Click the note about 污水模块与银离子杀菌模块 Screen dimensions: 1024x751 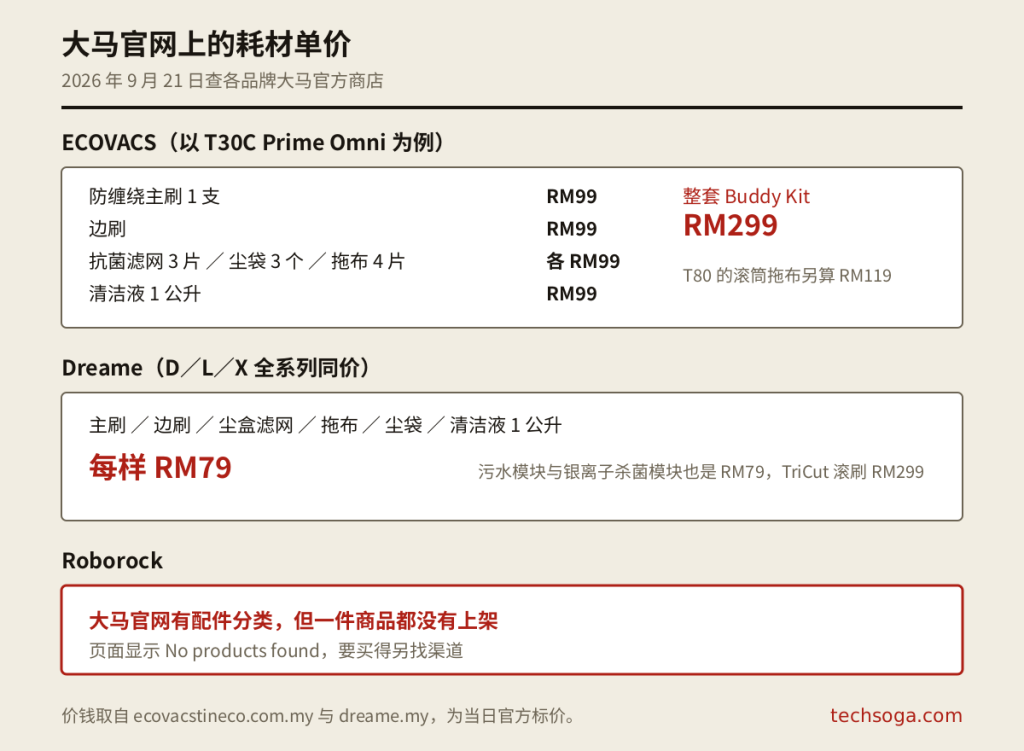(x=701, y=471)
